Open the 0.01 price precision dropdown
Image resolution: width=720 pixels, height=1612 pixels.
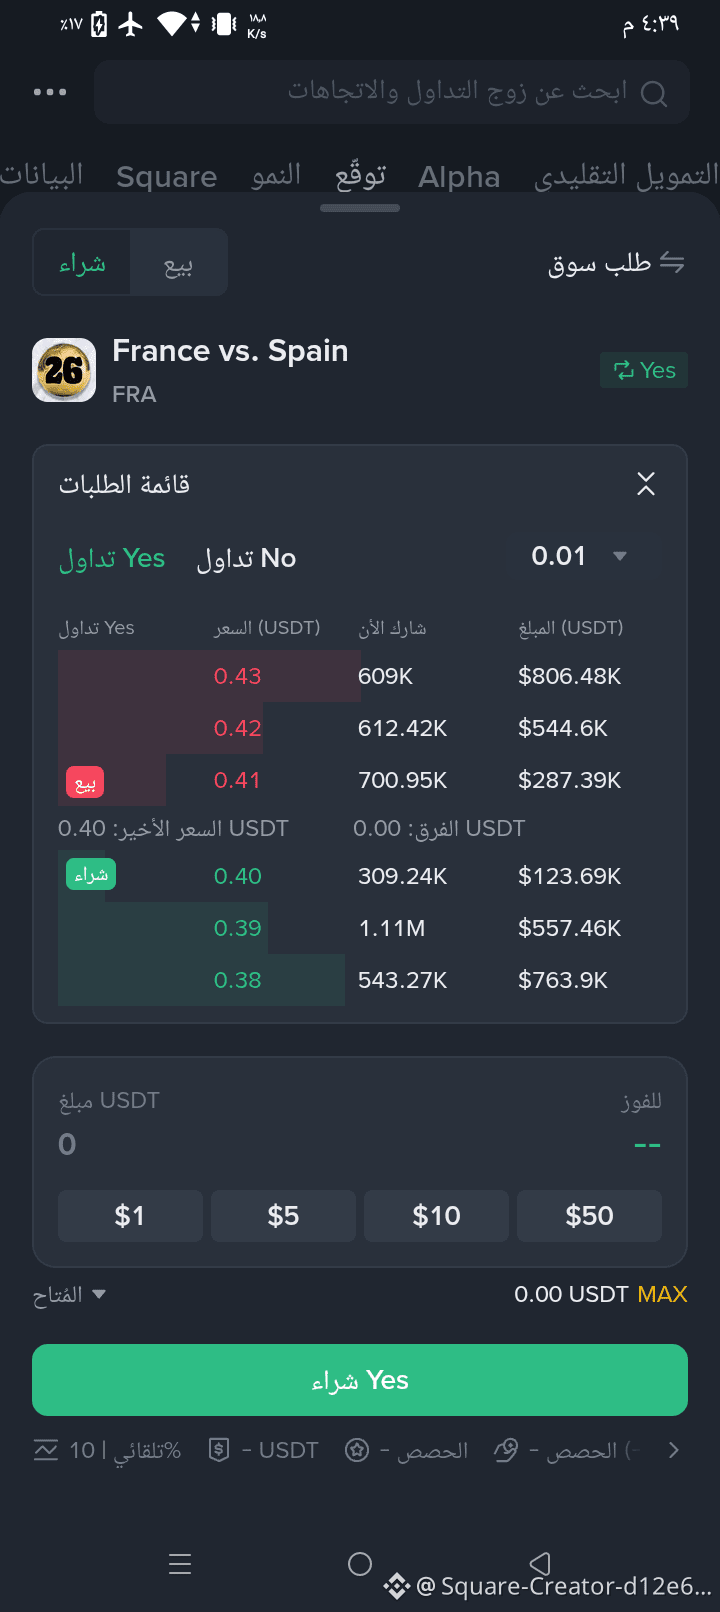580,556
